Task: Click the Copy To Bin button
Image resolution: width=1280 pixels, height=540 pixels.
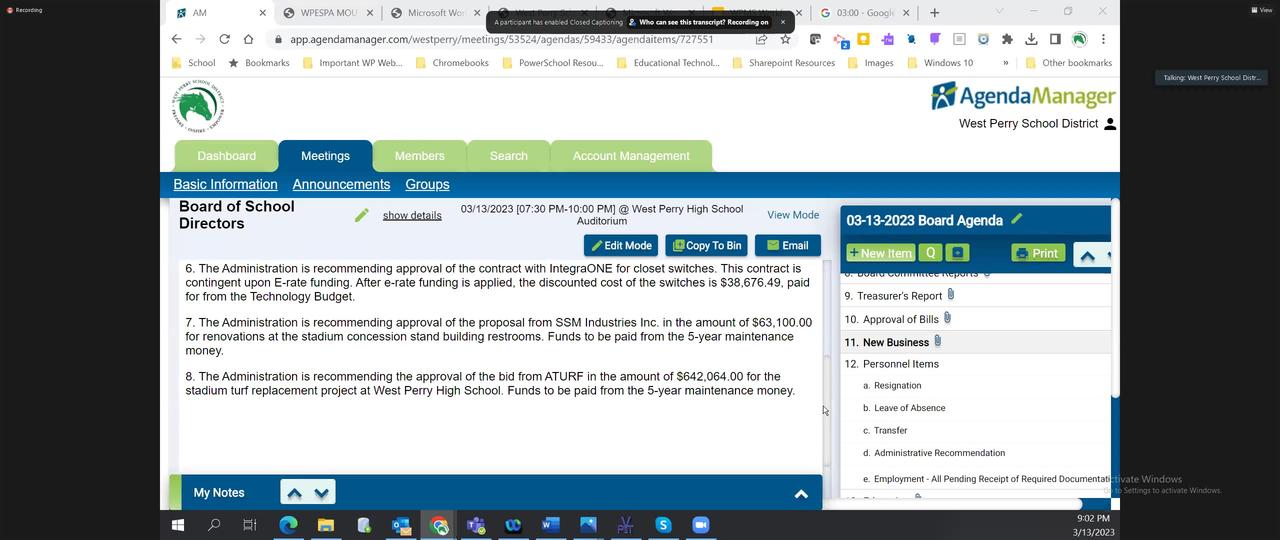Action: point(706,245)
